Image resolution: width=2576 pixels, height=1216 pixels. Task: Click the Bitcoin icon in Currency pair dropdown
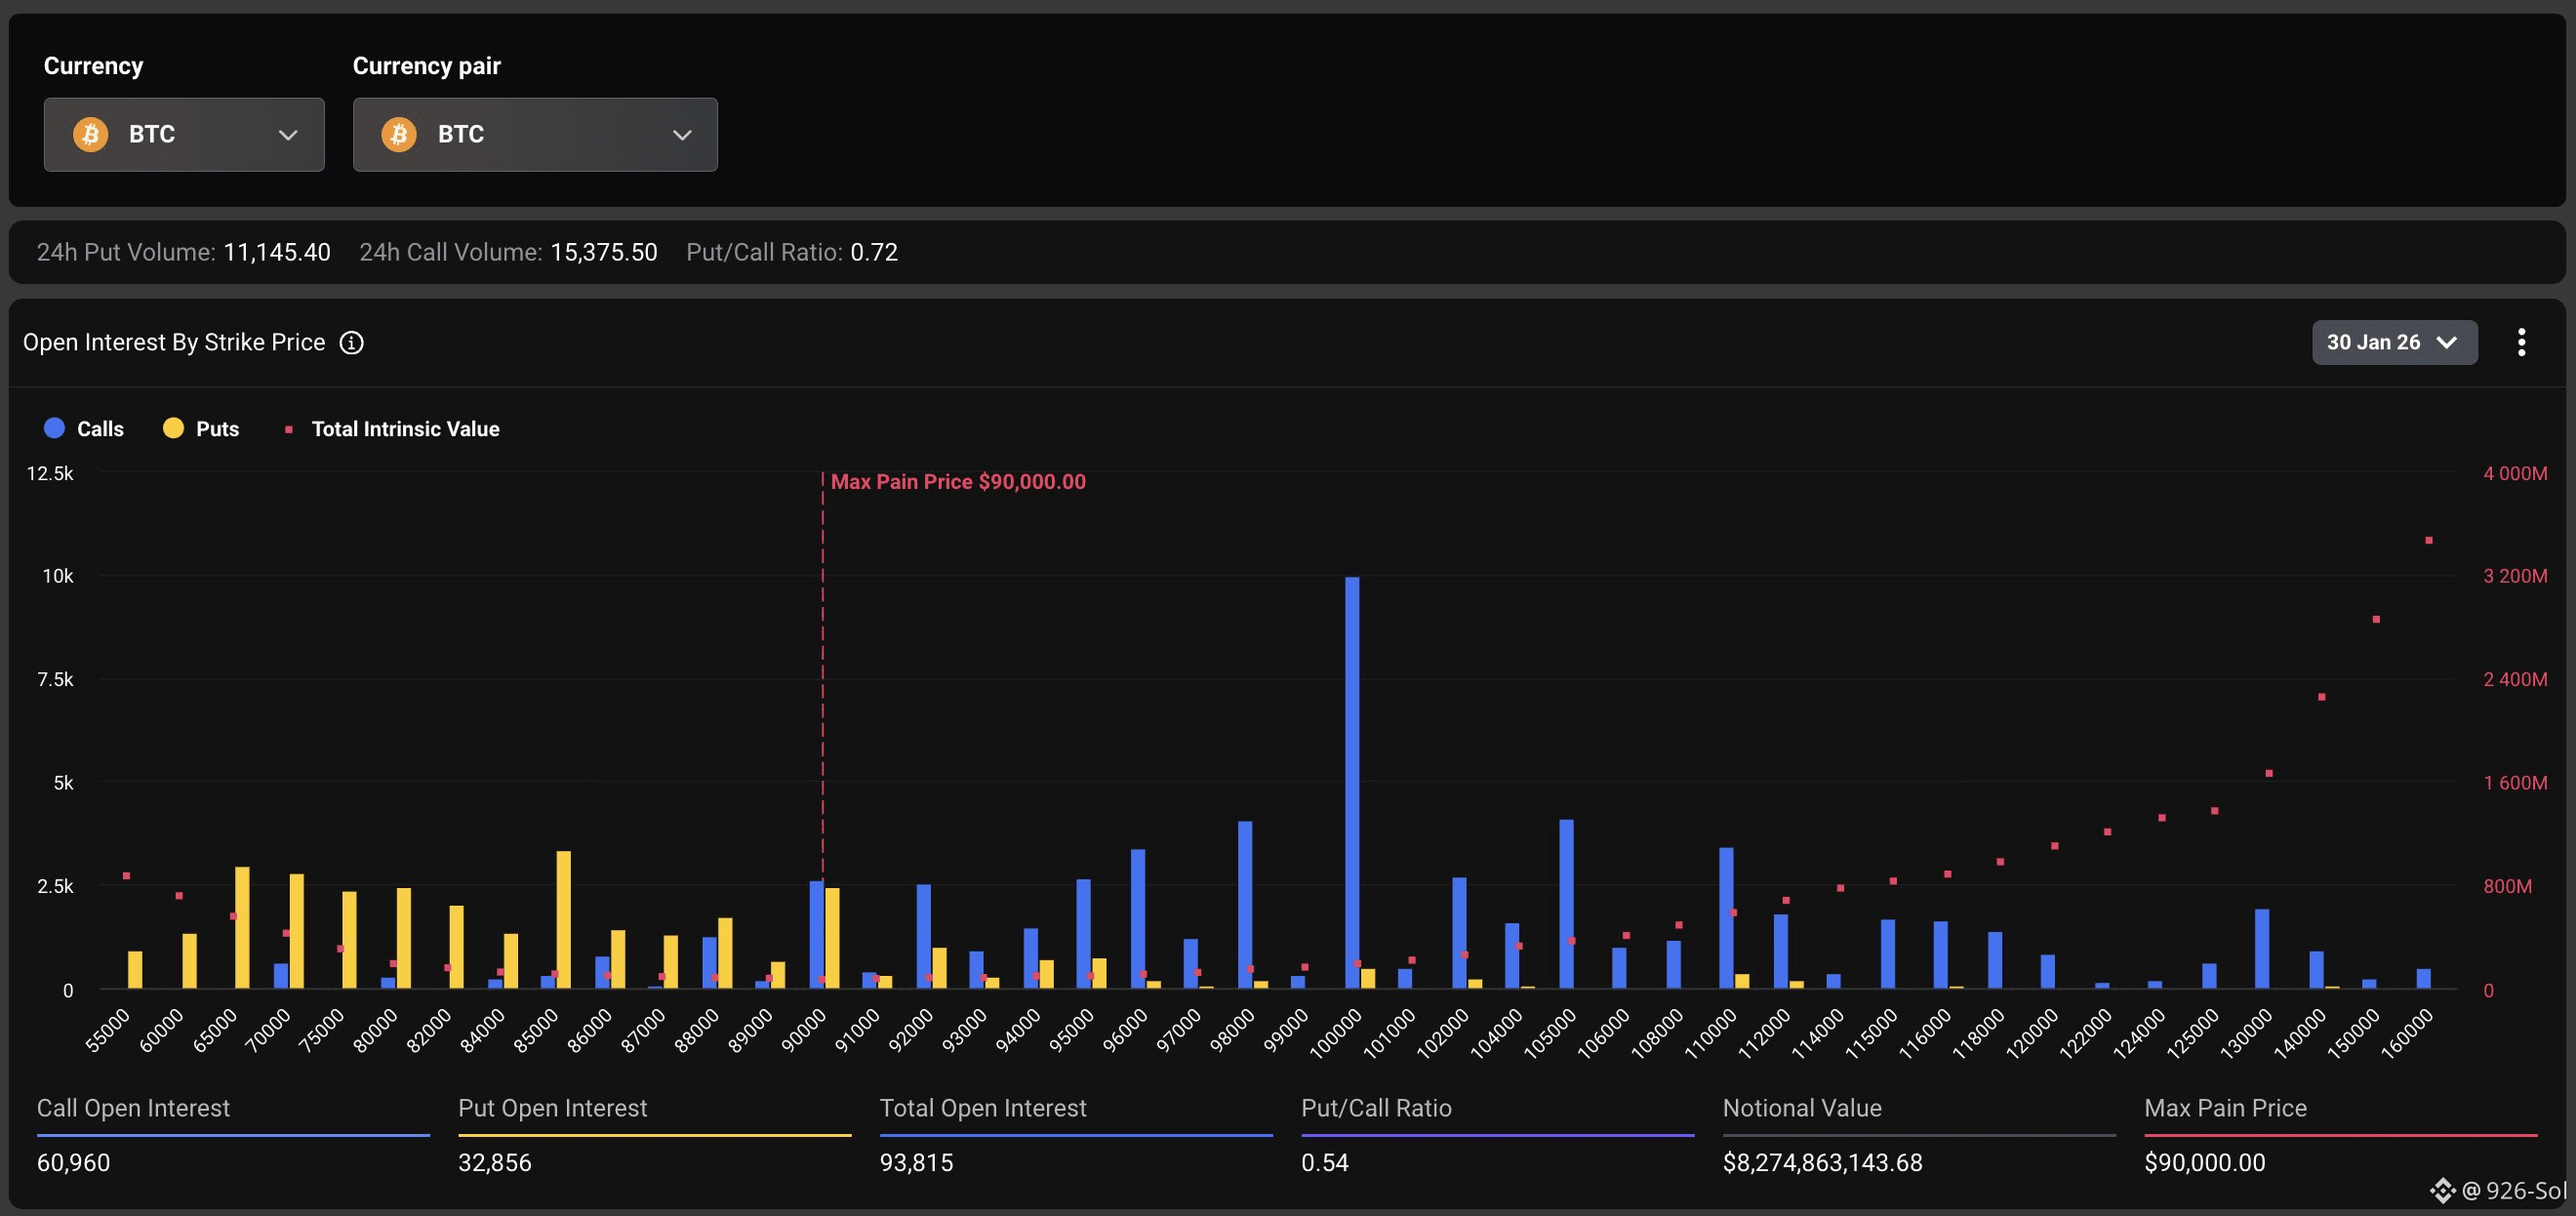399,134
